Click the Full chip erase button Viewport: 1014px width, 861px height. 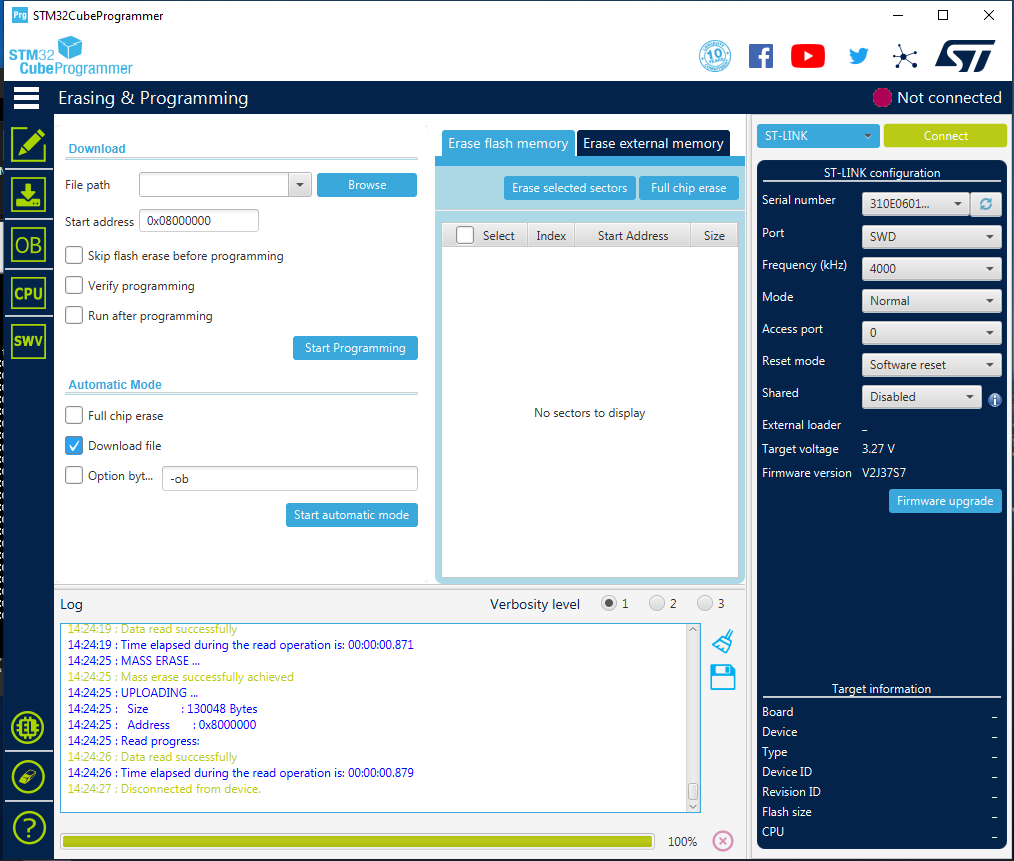[689, 188]
